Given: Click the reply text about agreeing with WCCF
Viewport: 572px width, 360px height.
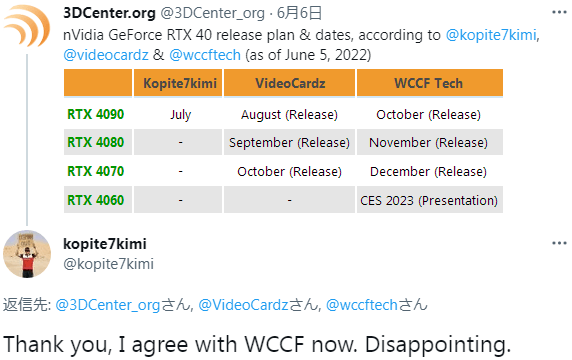Looking at the screenshot, I should coord(257,344).
